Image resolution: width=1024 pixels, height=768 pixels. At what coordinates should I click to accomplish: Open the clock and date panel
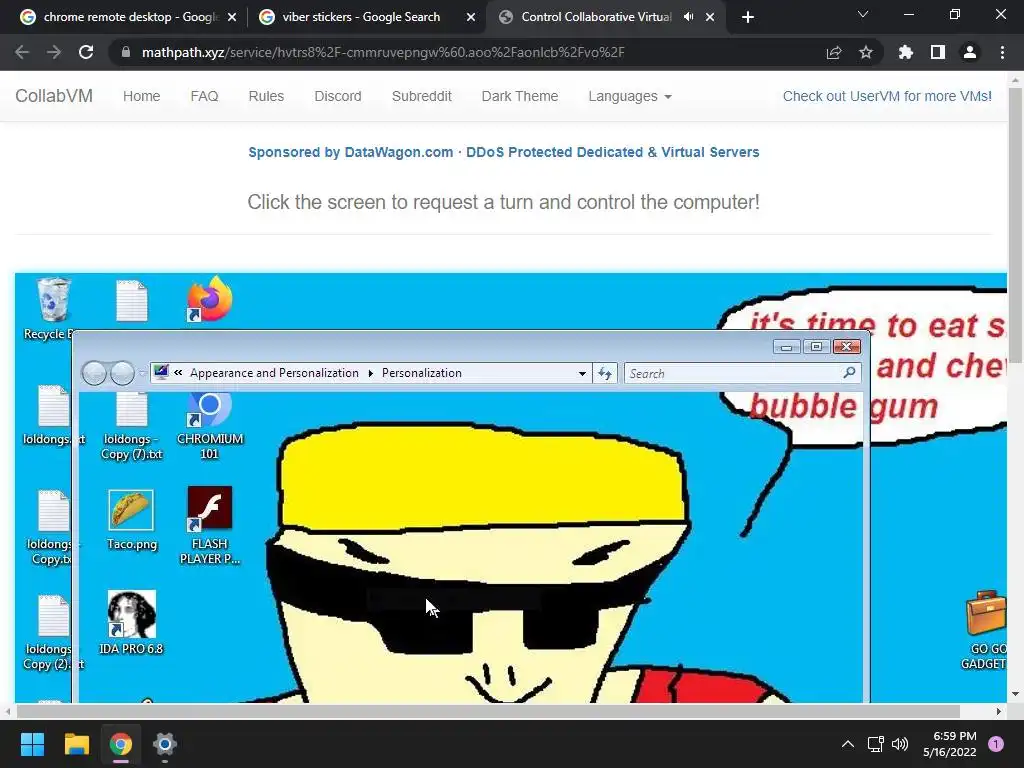pos(950,744)
